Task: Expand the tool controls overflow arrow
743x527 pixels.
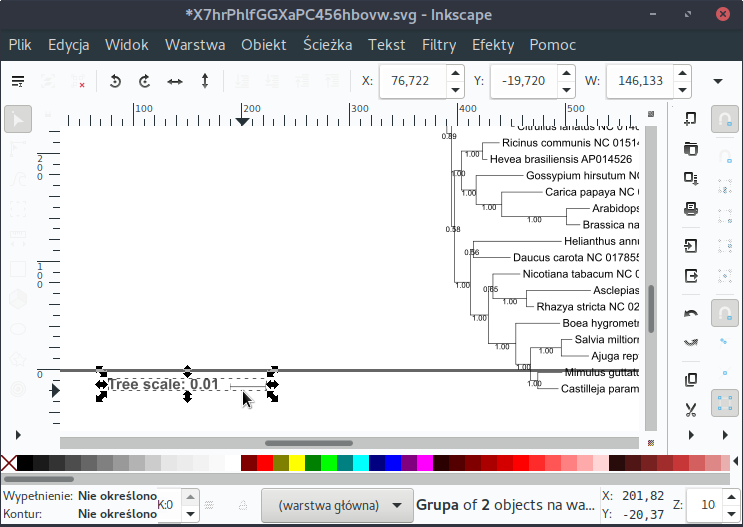Action: point(717,81)
